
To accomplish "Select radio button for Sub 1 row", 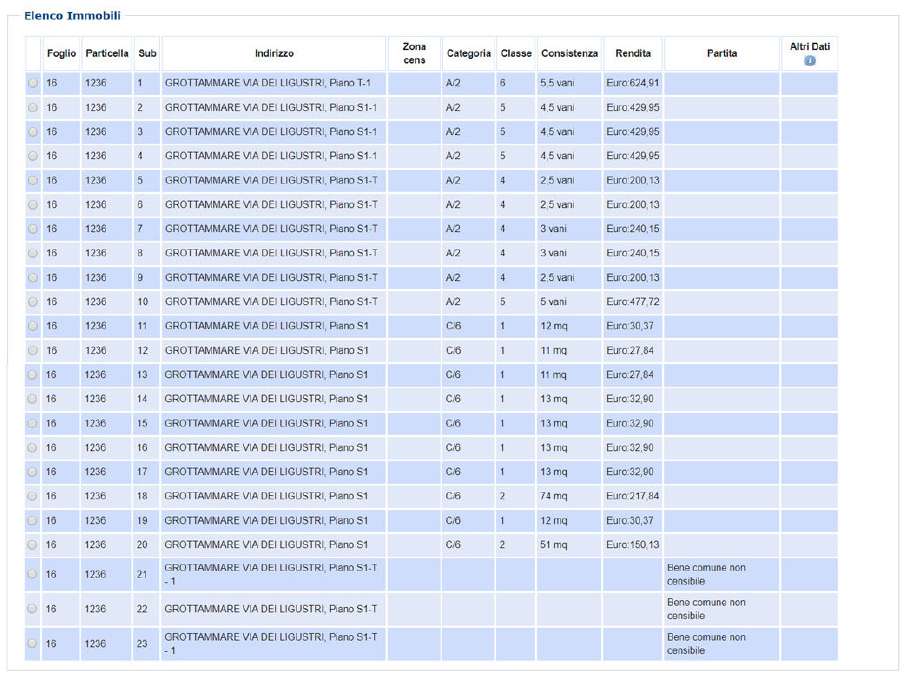I will [x=33, y=83].
